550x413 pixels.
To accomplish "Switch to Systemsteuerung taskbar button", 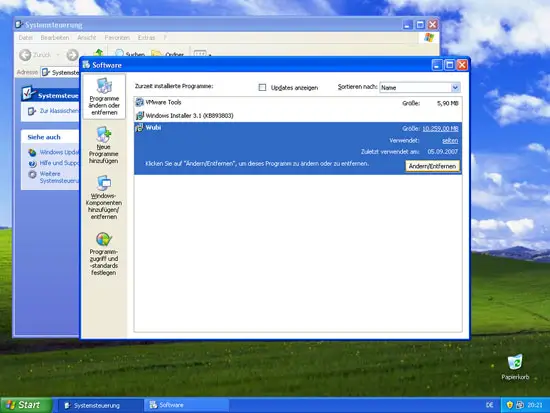I will [100, 405].
